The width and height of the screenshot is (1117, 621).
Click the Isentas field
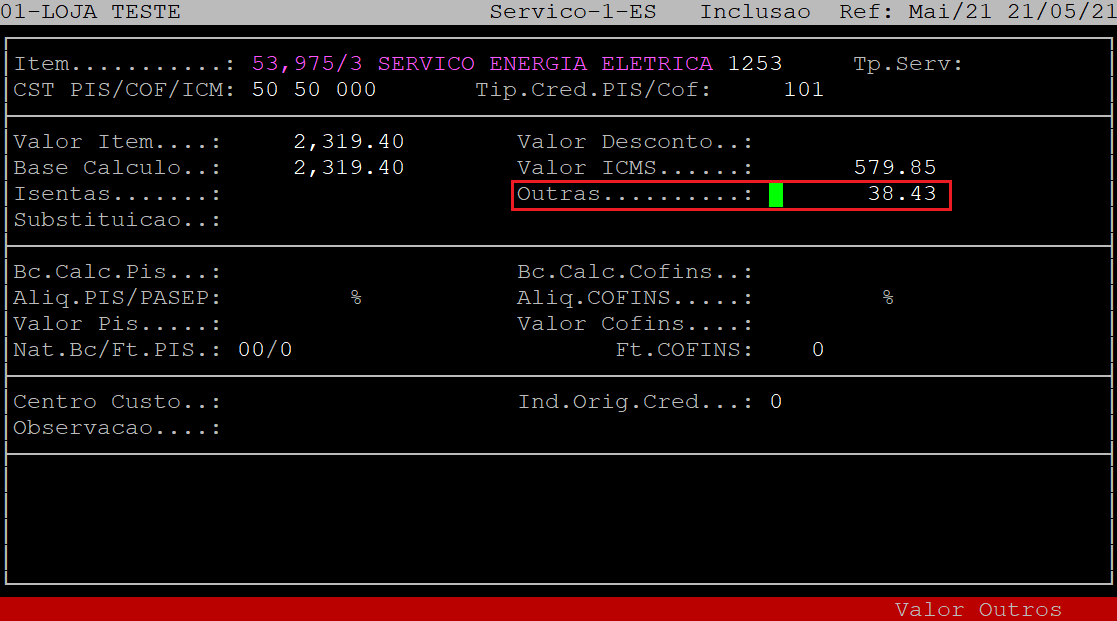[x=320, y=194]
